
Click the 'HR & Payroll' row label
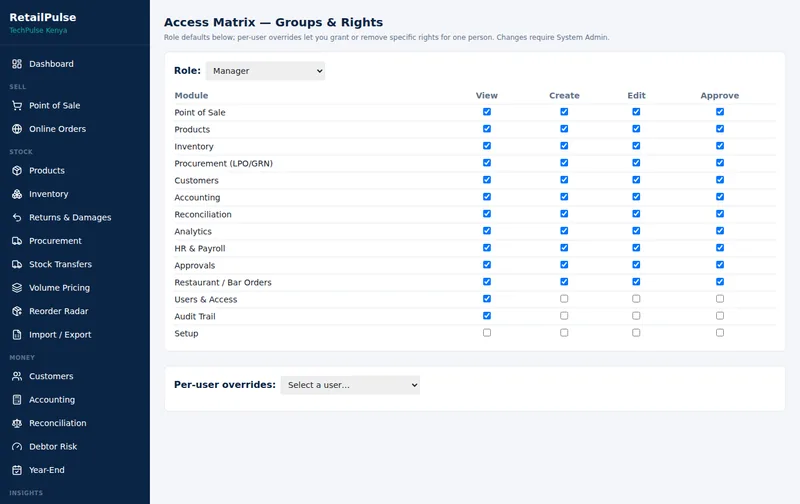tap(200, 248)
